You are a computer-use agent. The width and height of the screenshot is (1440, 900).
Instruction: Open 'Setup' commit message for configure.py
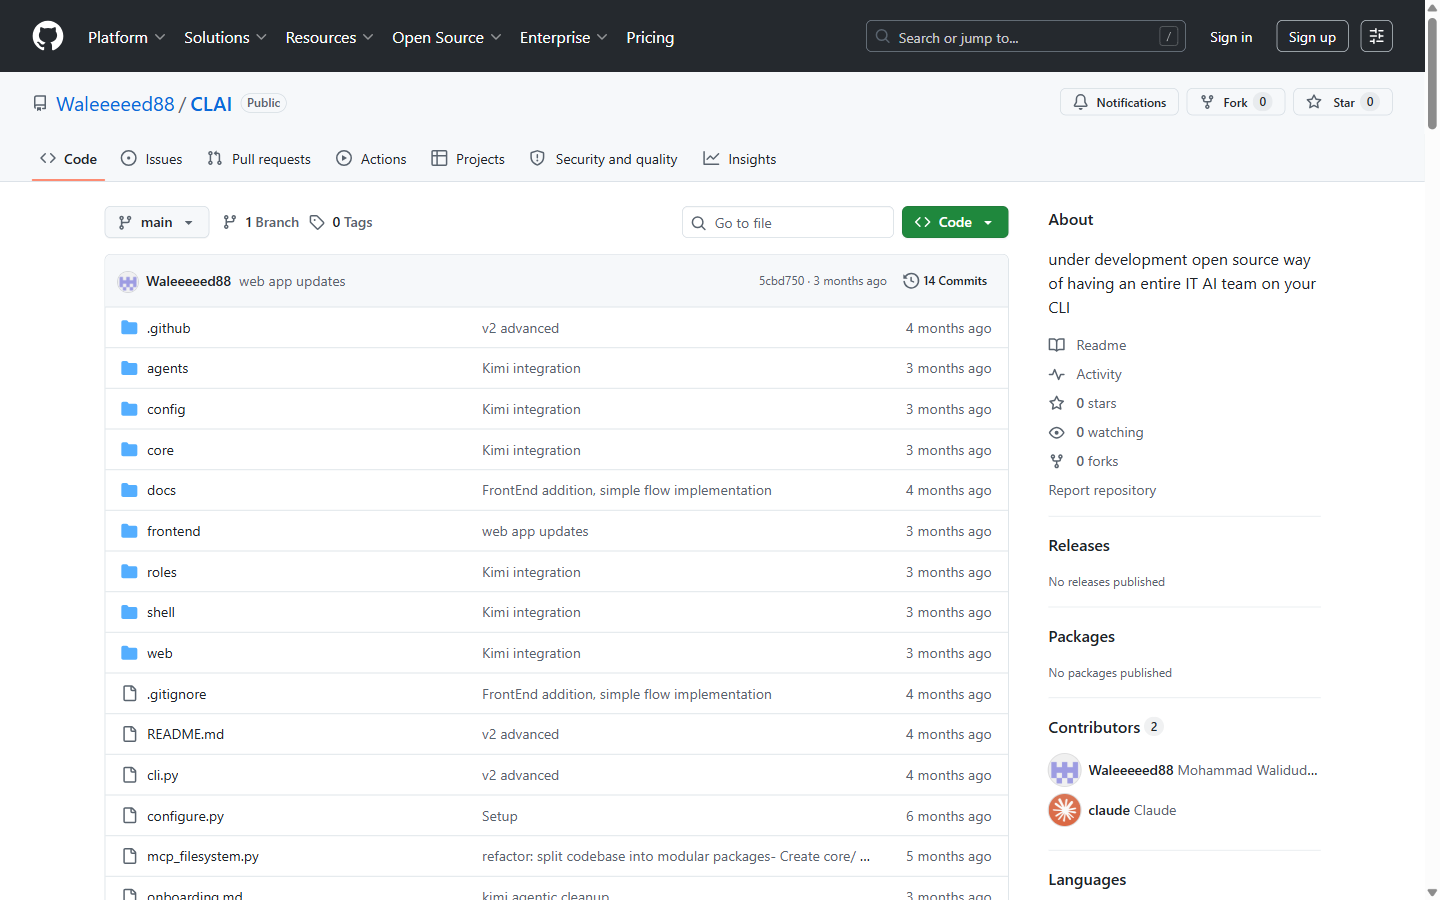[500, 817]
